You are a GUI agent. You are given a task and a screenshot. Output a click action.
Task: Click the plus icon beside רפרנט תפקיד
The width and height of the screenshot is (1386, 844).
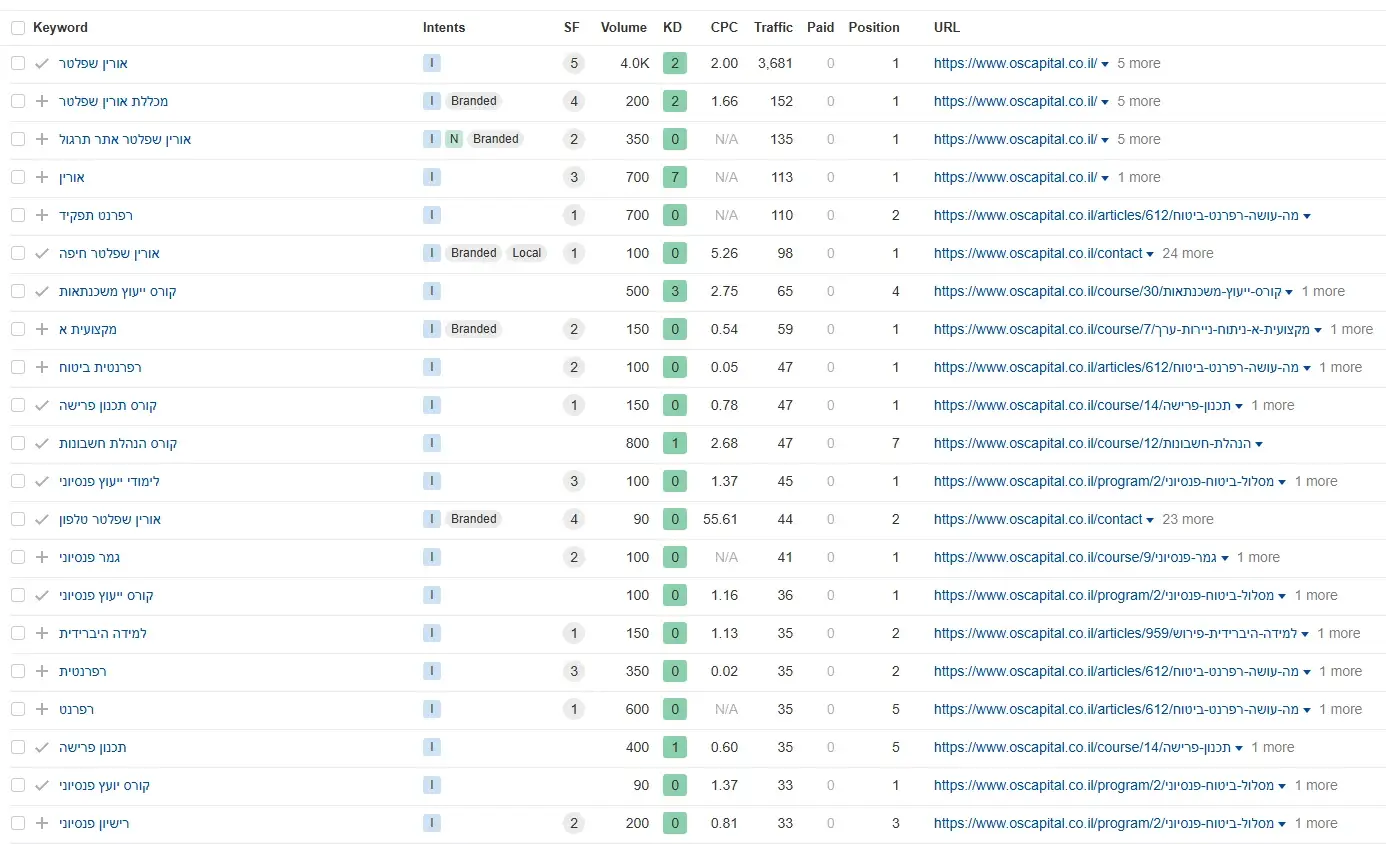(41, 215)
